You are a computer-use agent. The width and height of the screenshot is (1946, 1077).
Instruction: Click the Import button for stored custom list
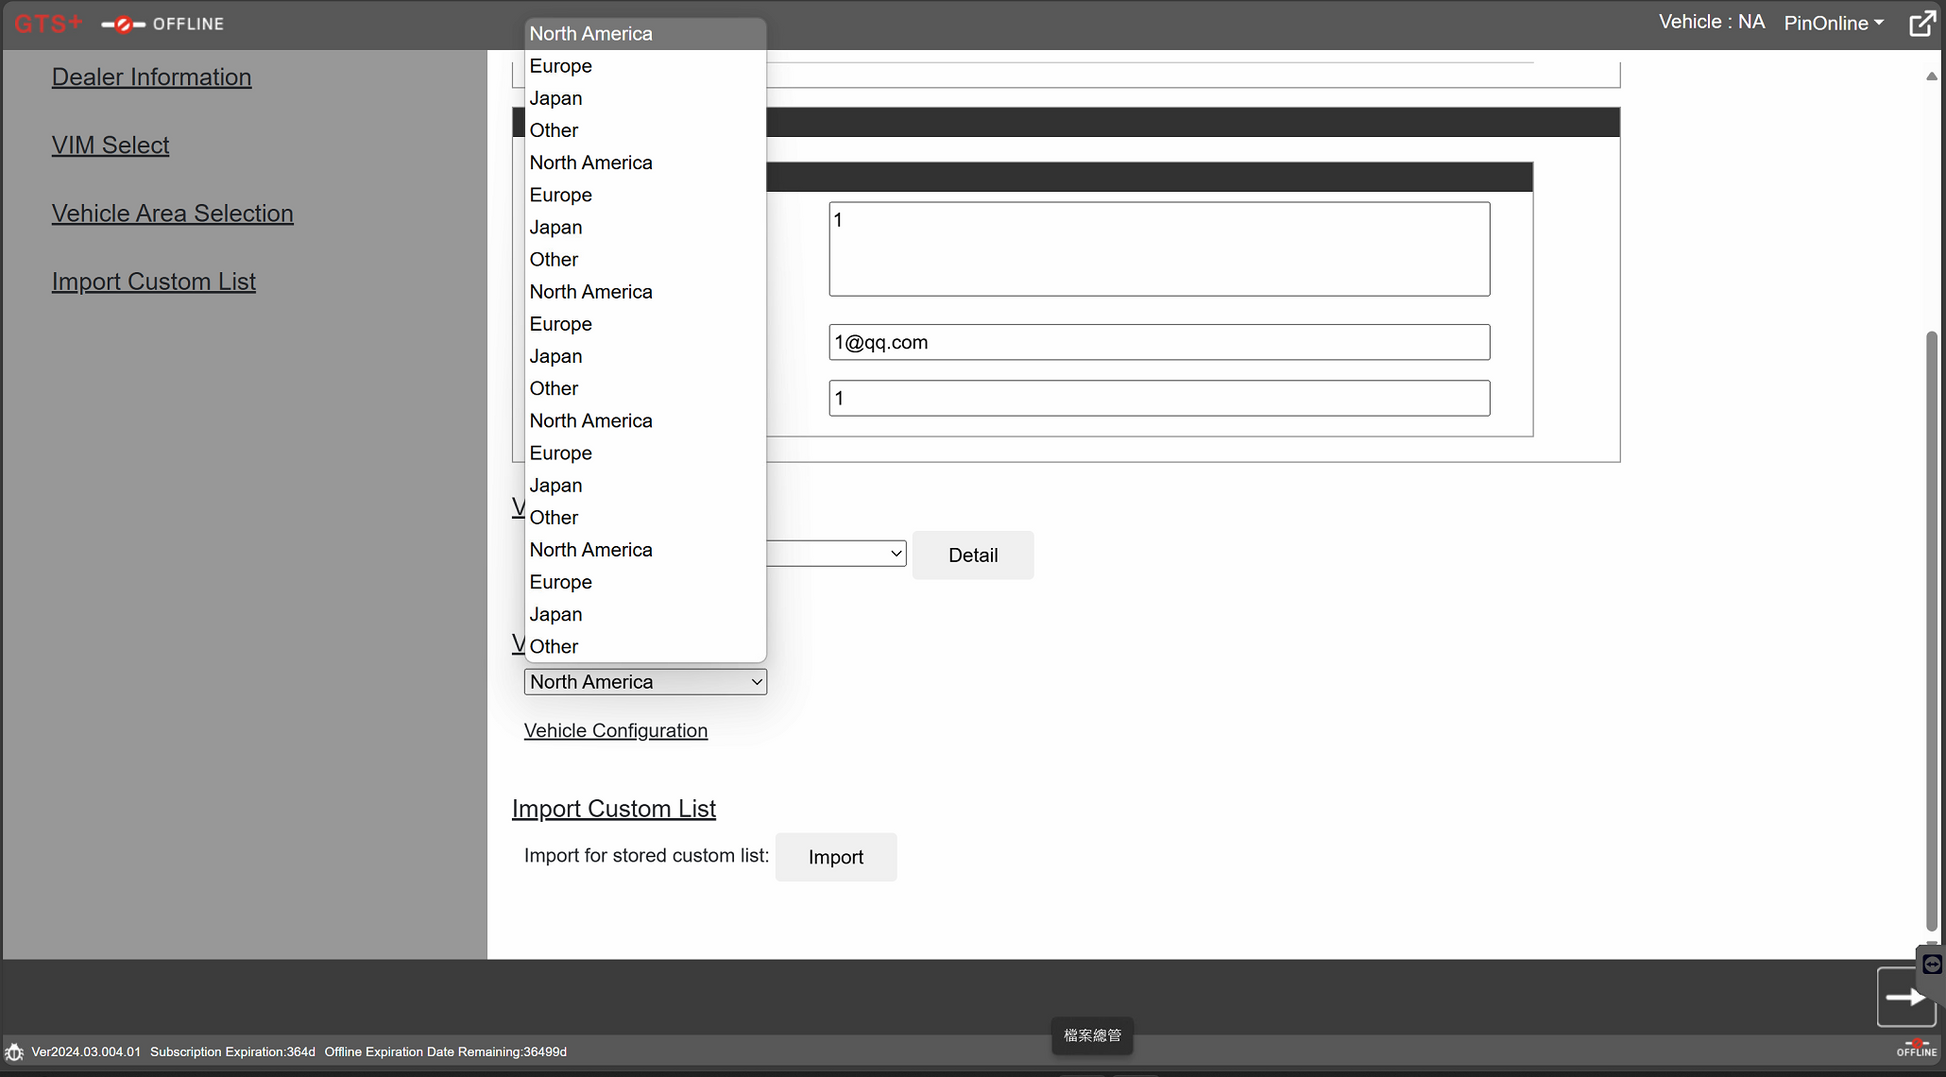click(x=835, y=857)
